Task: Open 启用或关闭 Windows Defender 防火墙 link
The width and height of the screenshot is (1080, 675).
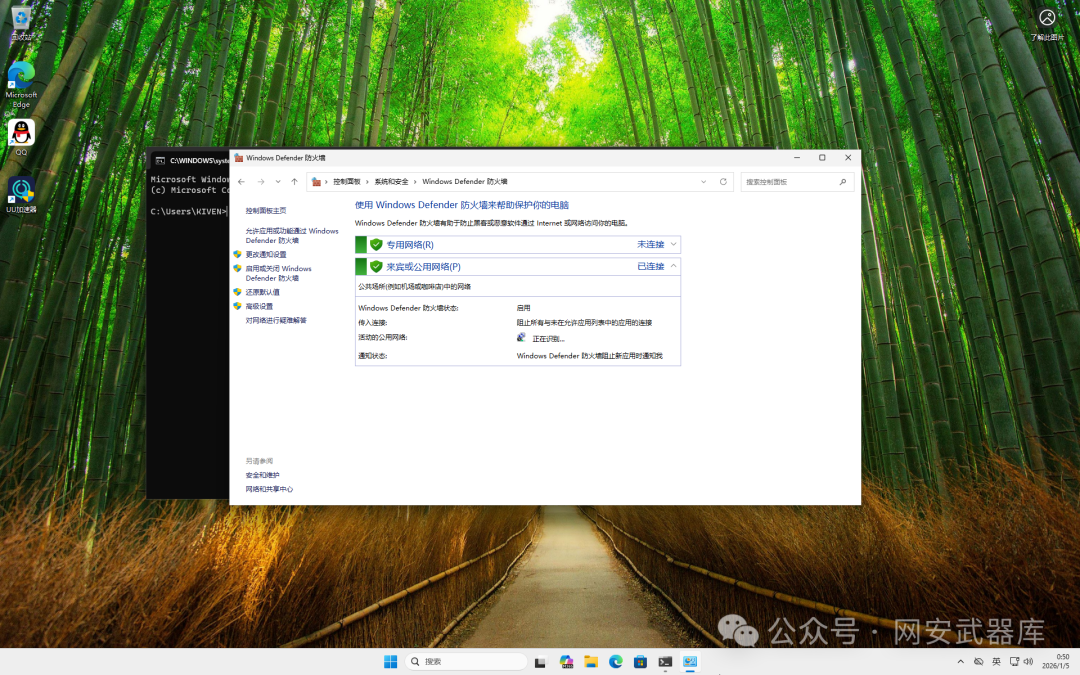Action: pyautogui.click(x=278, y=273)
